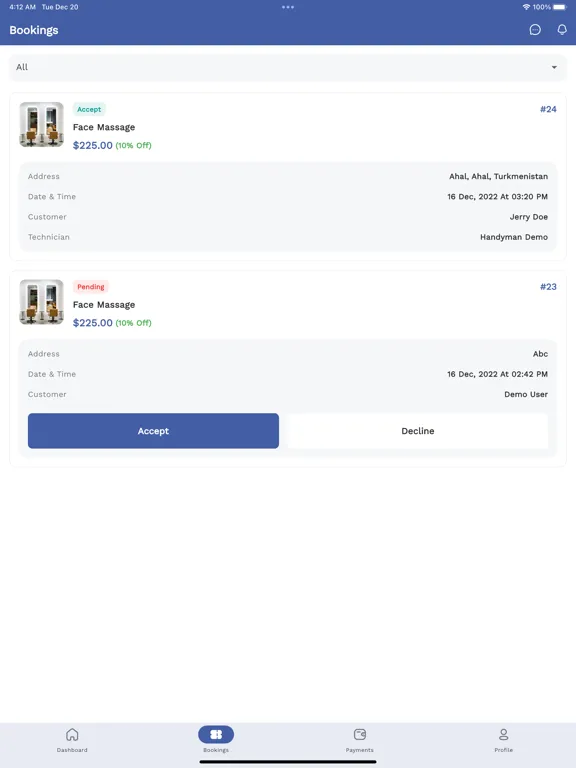This screenshot has width=576, height=768.
Task: Open the notifications bell
Action: (x=562, y=30)
